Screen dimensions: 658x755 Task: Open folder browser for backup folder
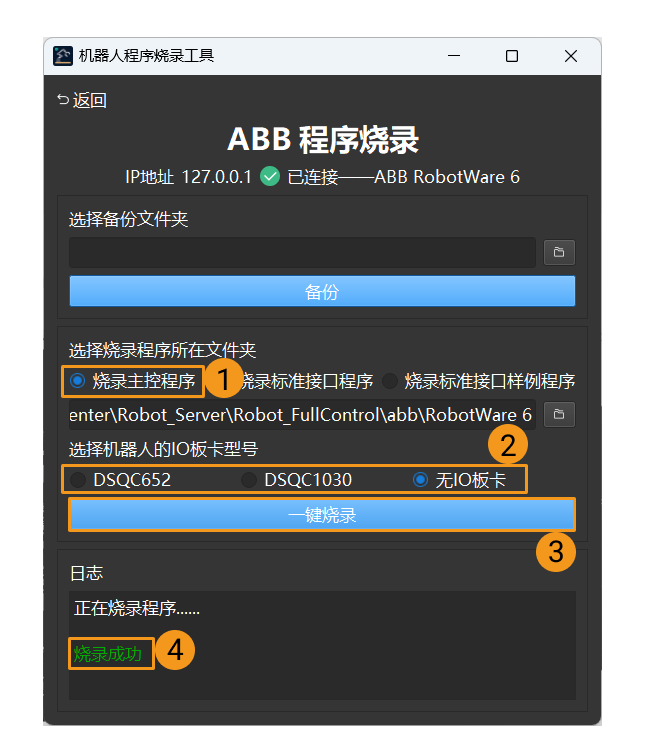click(559, 252)
